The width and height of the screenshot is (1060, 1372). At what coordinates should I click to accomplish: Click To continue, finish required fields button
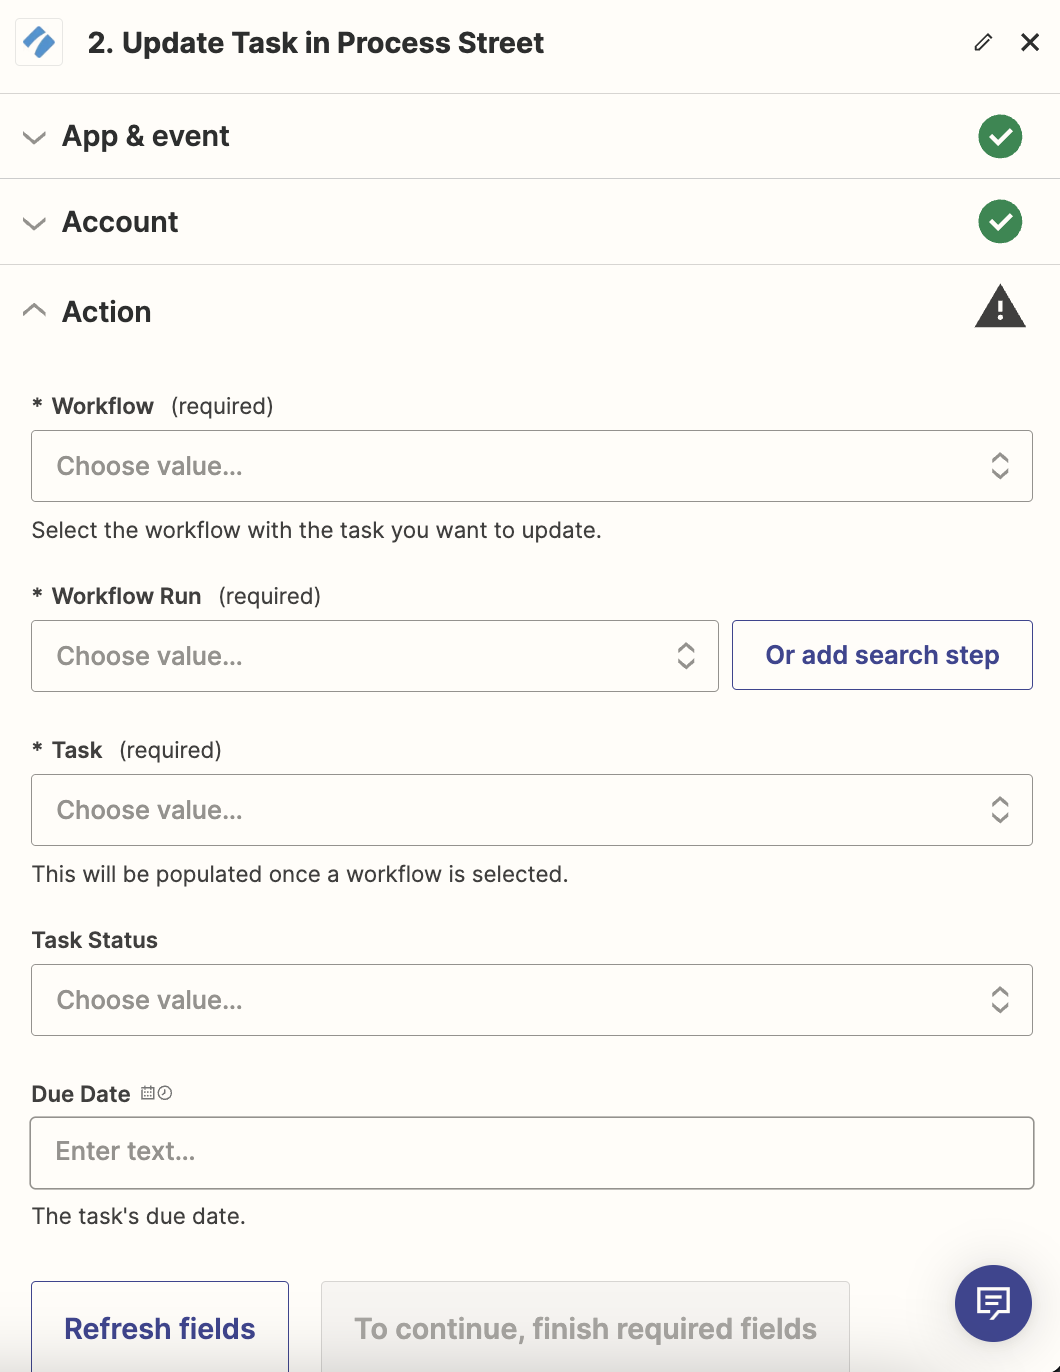(585, 1328)
